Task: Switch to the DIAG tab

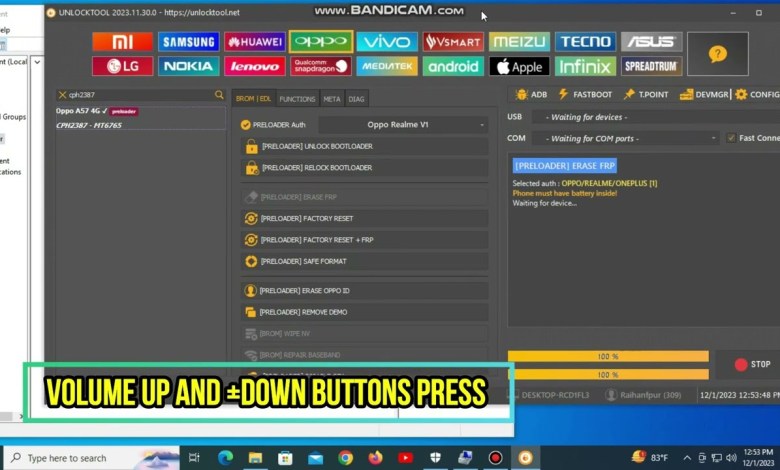Action: tap(356, 99)
